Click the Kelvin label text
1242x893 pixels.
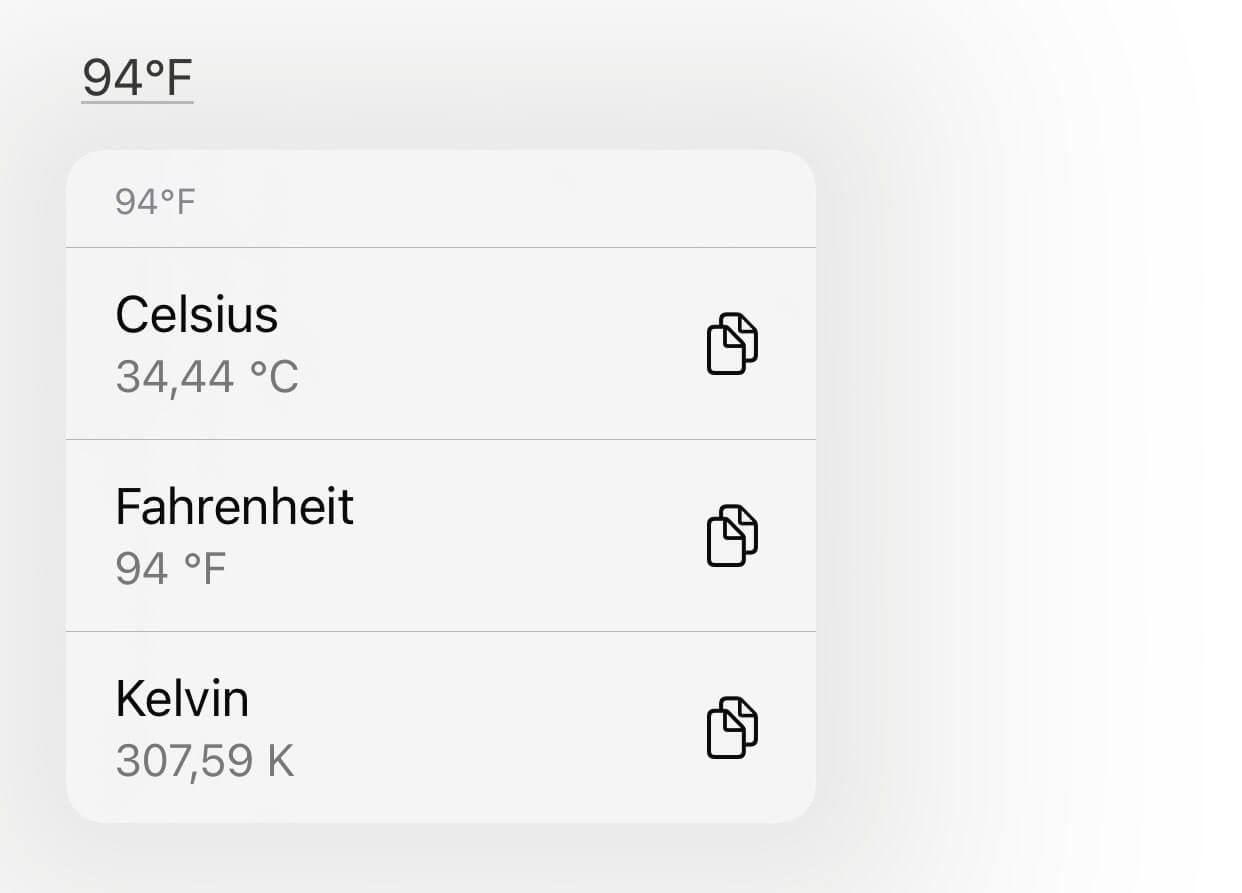click(x=182, y=698)
